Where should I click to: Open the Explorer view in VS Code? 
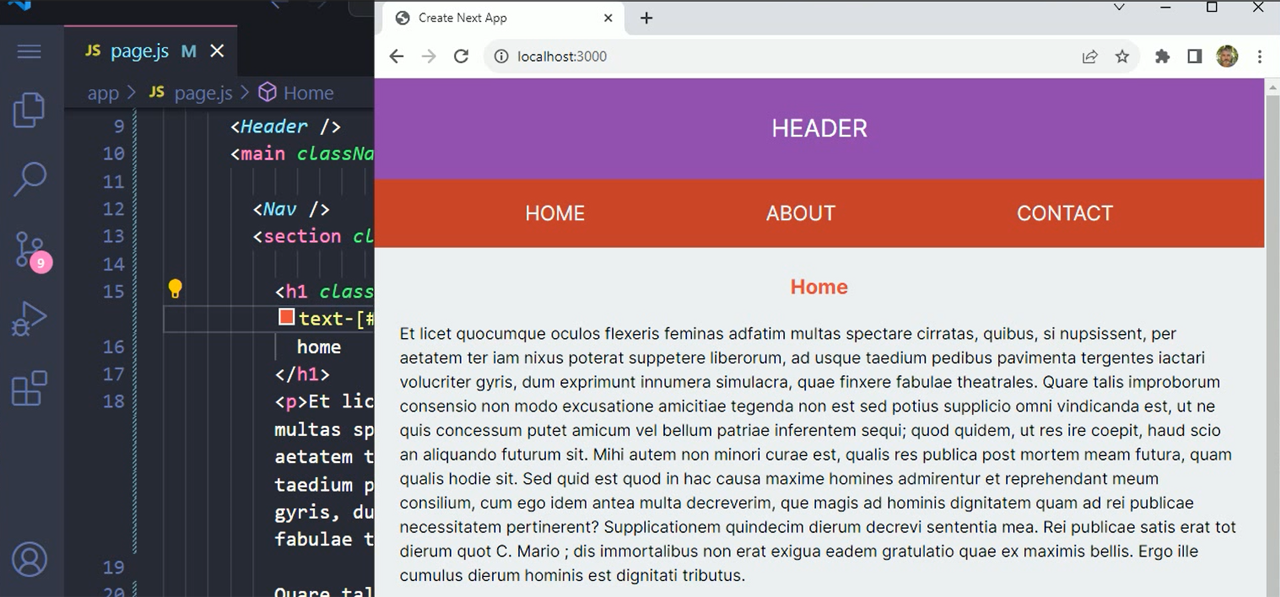(29, 110)
